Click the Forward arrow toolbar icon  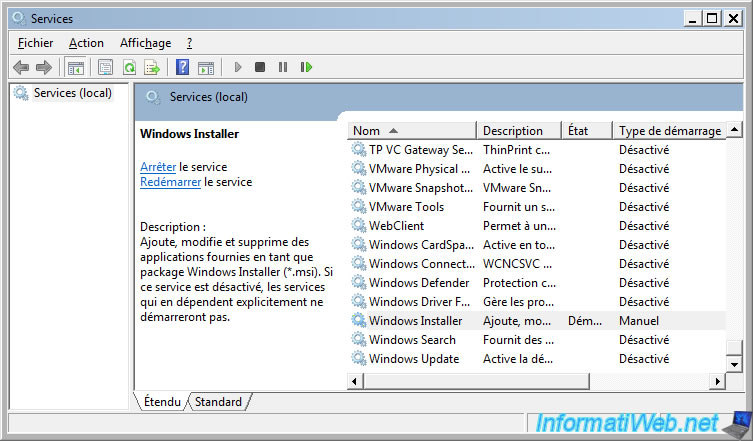(44, 67)
